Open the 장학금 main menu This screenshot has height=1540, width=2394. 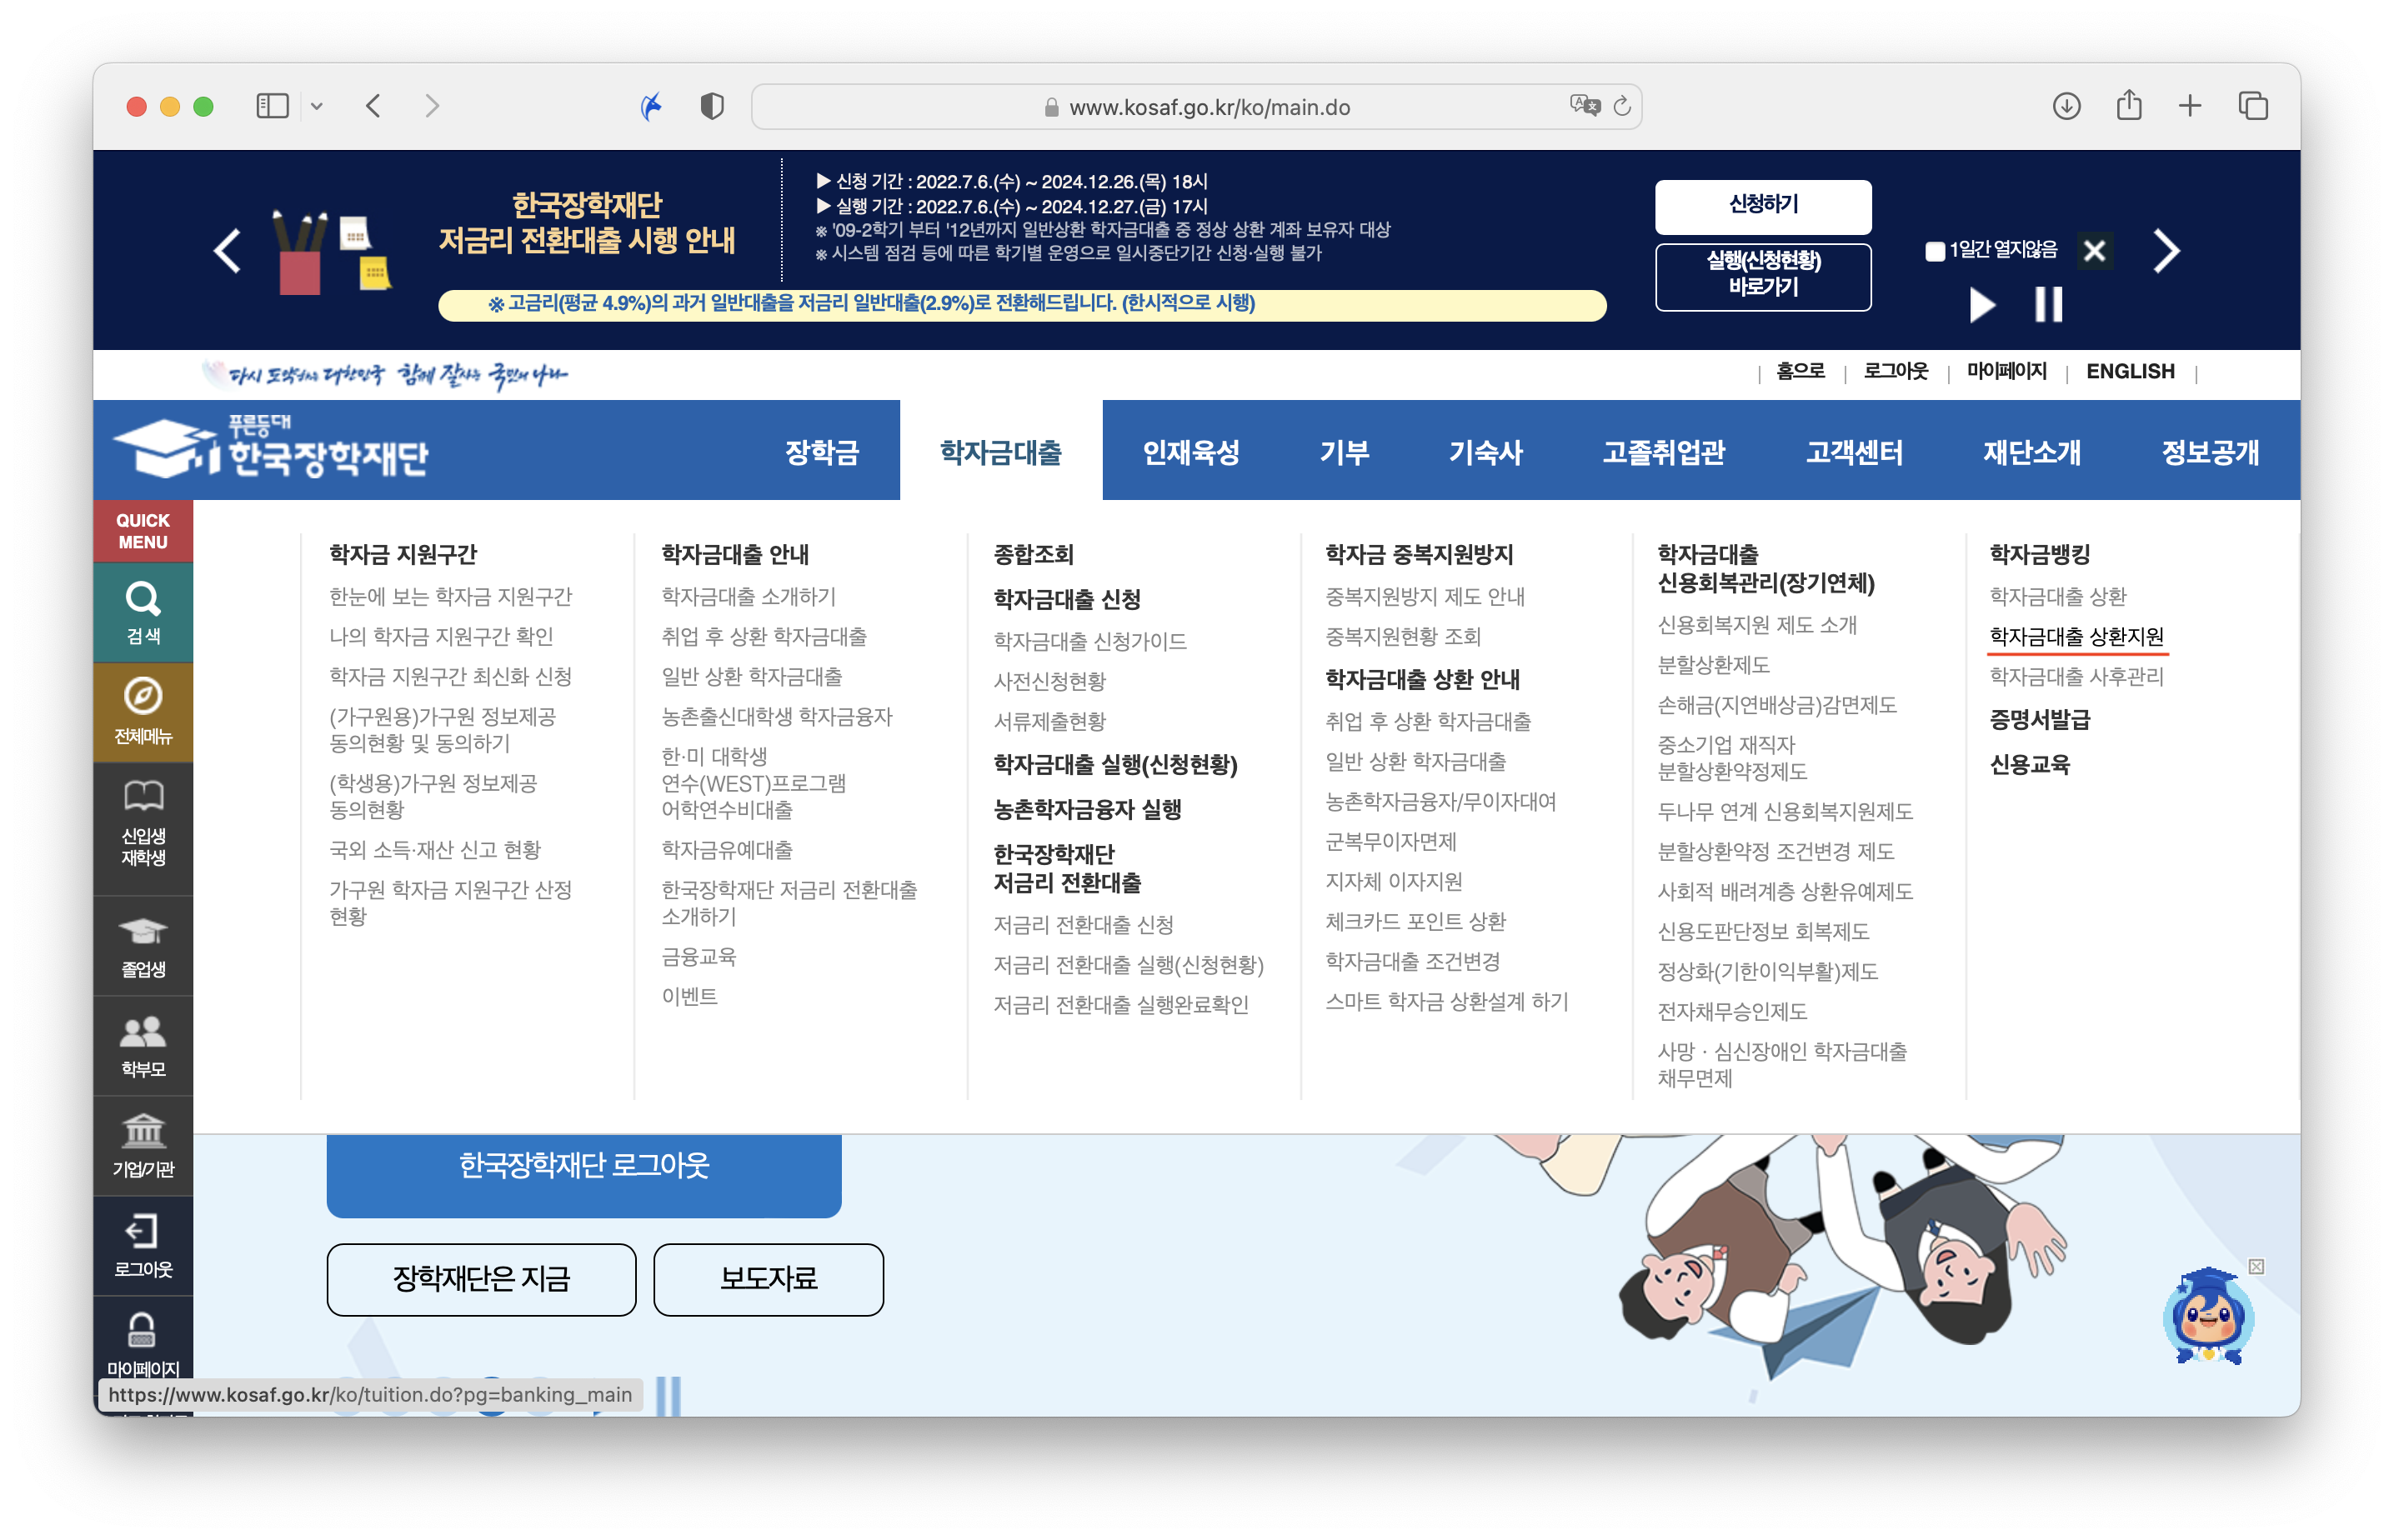(x=821, y=452)
